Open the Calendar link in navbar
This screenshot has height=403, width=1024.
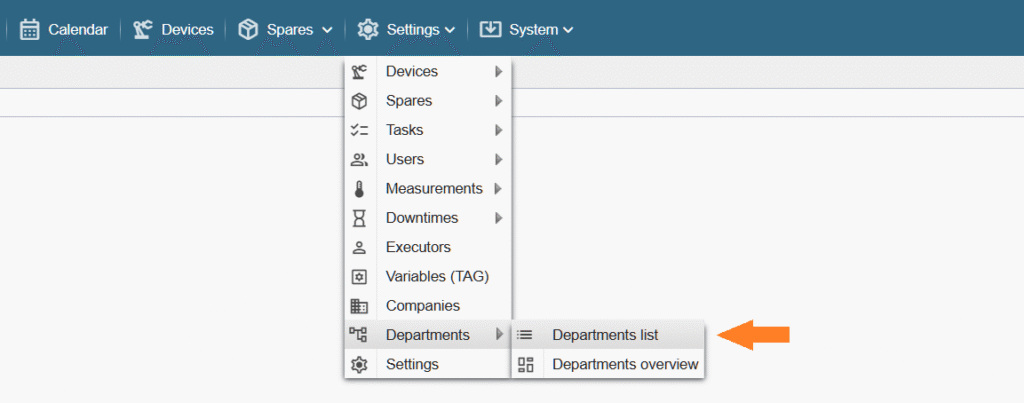77,30
